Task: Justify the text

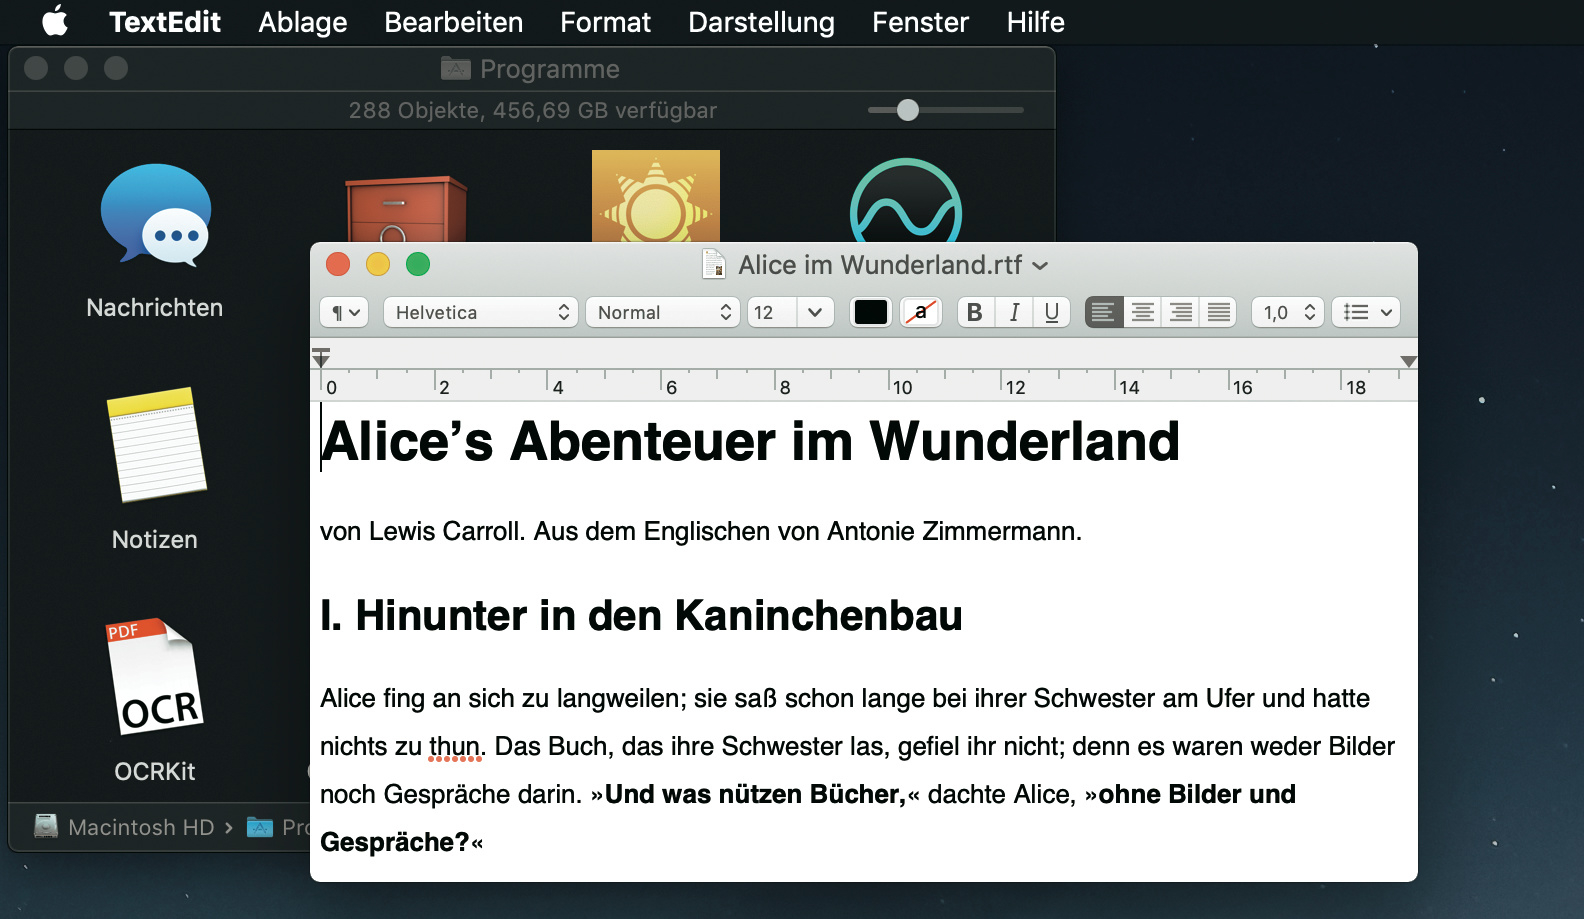Action: click(1219, 313)
